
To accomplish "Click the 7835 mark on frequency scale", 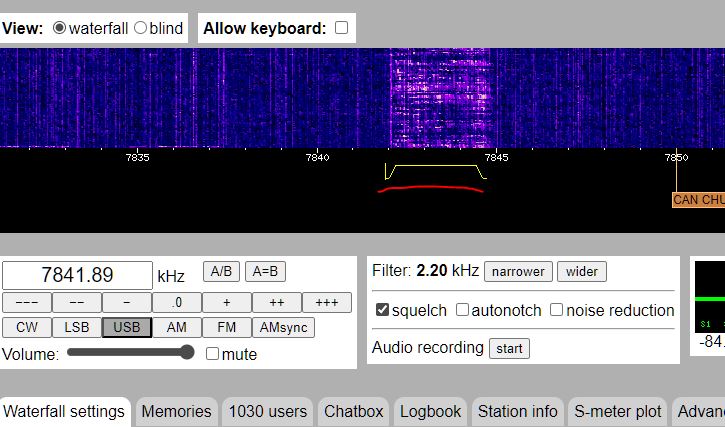I will 138,158.
